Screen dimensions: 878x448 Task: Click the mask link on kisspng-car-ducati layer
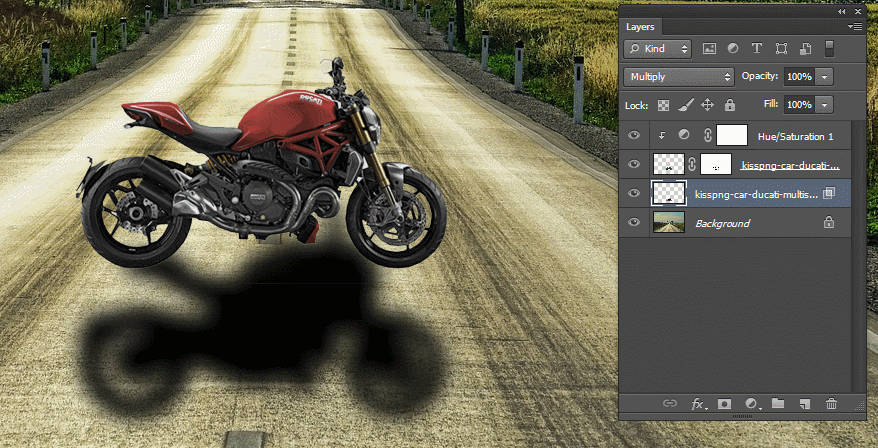coord(692,164)
